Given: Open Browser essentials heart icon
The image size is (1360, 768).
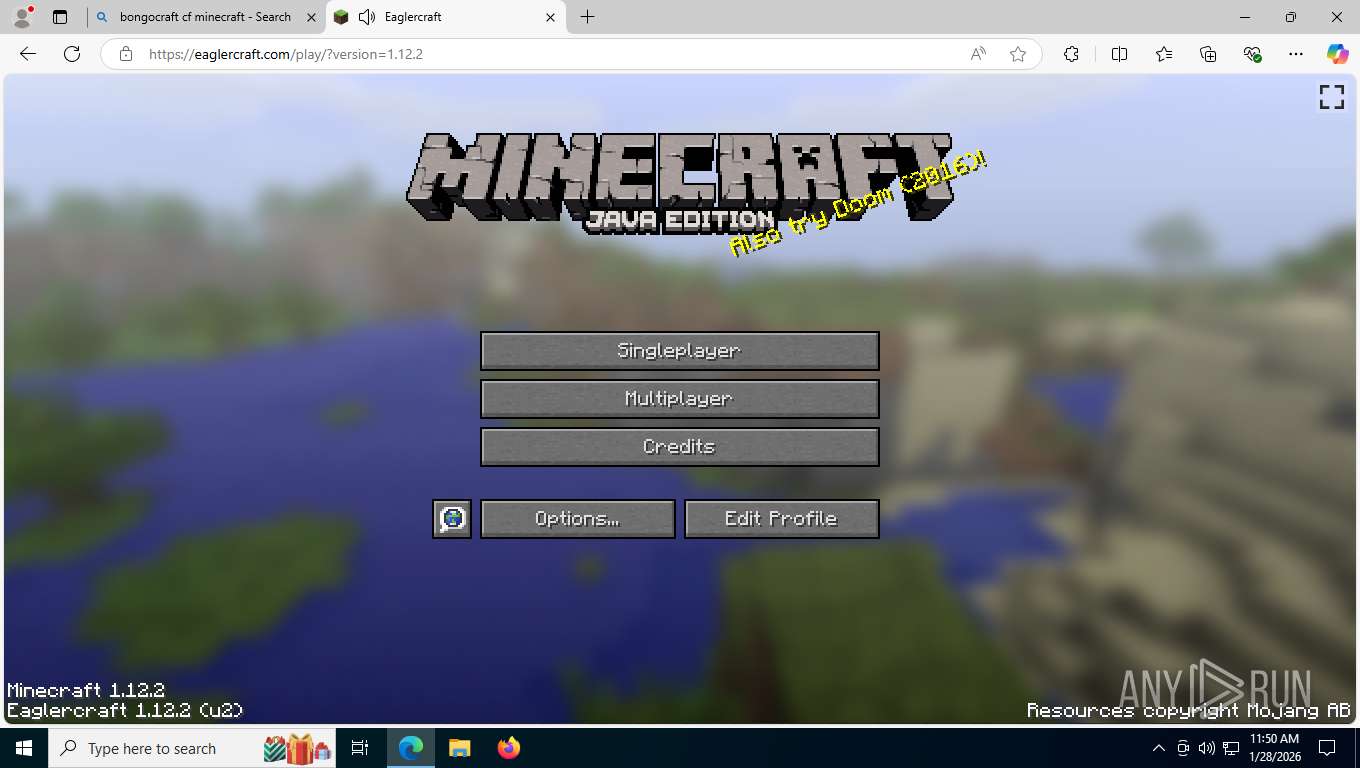Looking at the screenshot, I should 1252,54.
